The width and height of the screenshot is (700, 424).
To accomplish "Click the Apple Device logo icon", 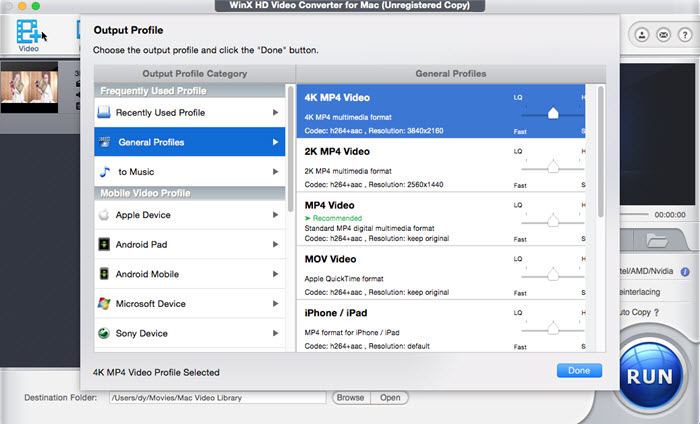I will point(104,215).
